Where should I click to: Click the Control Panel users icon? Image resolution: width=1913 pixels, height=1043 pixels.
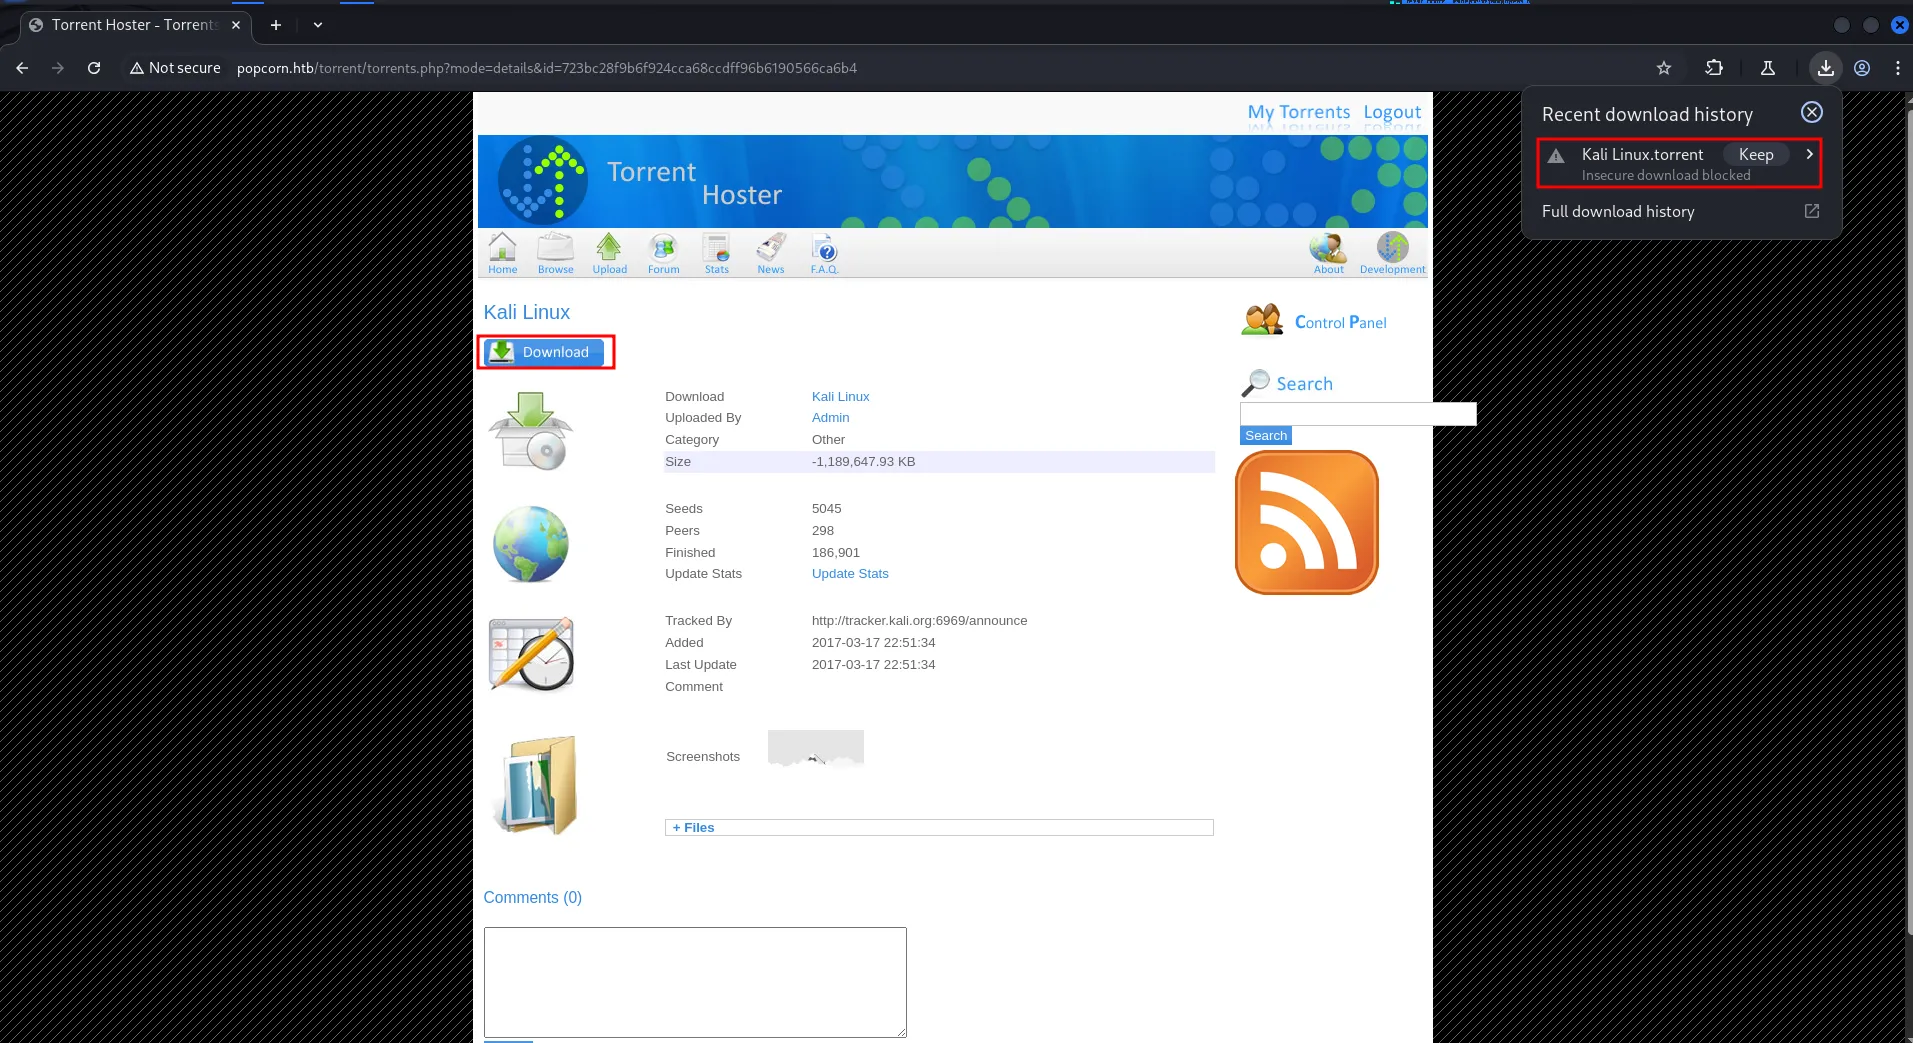[1262, 321]
